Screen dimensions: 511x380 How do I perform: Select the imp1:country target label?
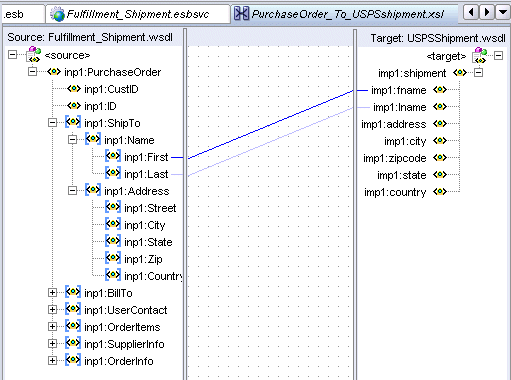395,192
